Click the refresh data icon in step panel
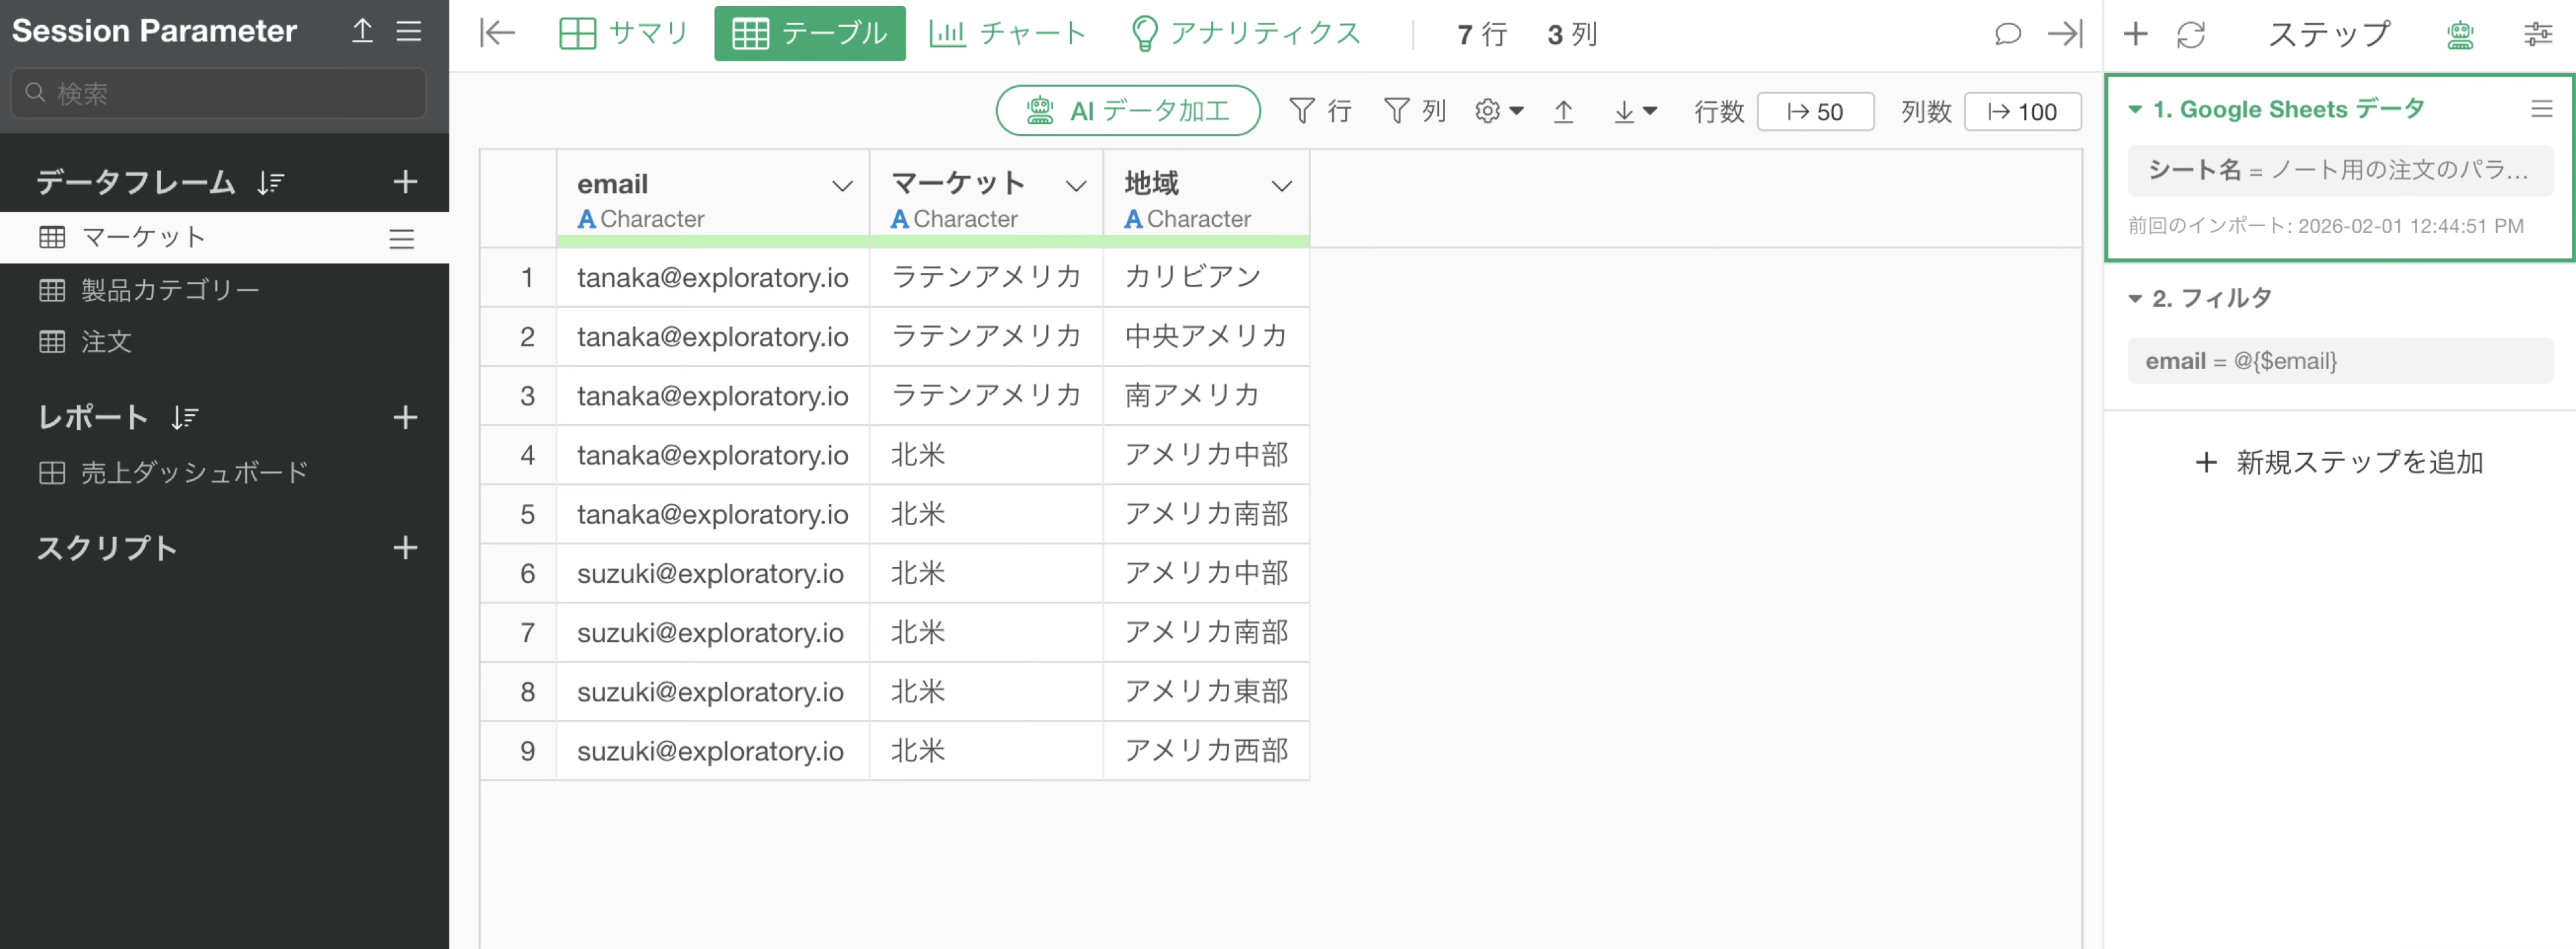 tap(2190, 35)
